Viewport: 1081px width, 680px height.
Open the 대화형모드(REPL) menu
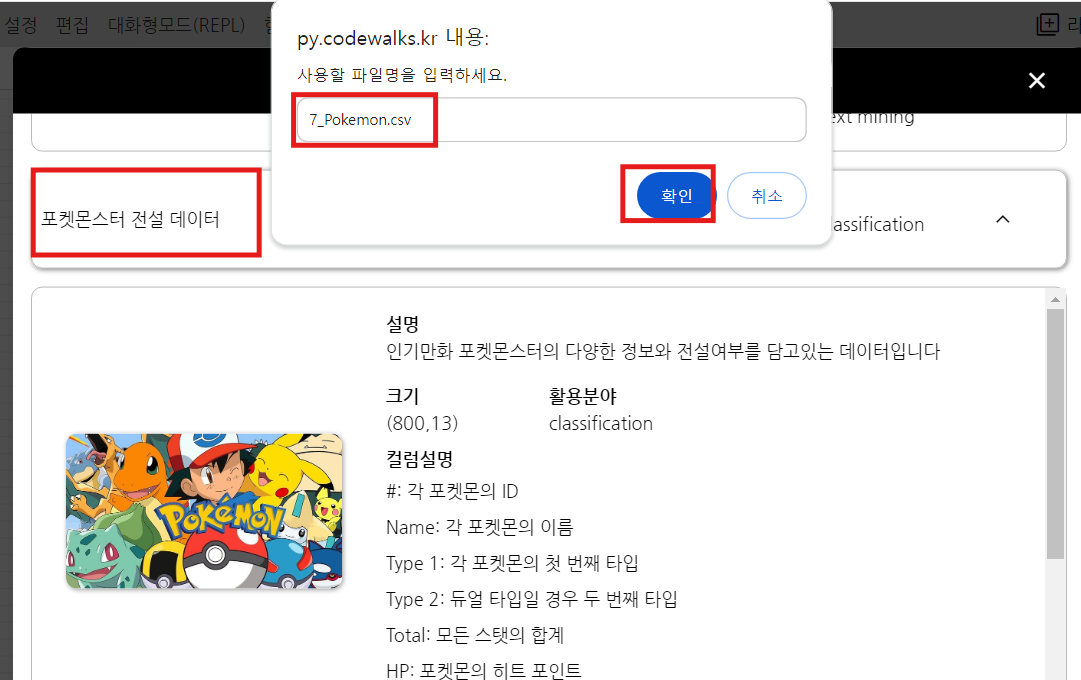pyautogui.click(x=176, y=26)
